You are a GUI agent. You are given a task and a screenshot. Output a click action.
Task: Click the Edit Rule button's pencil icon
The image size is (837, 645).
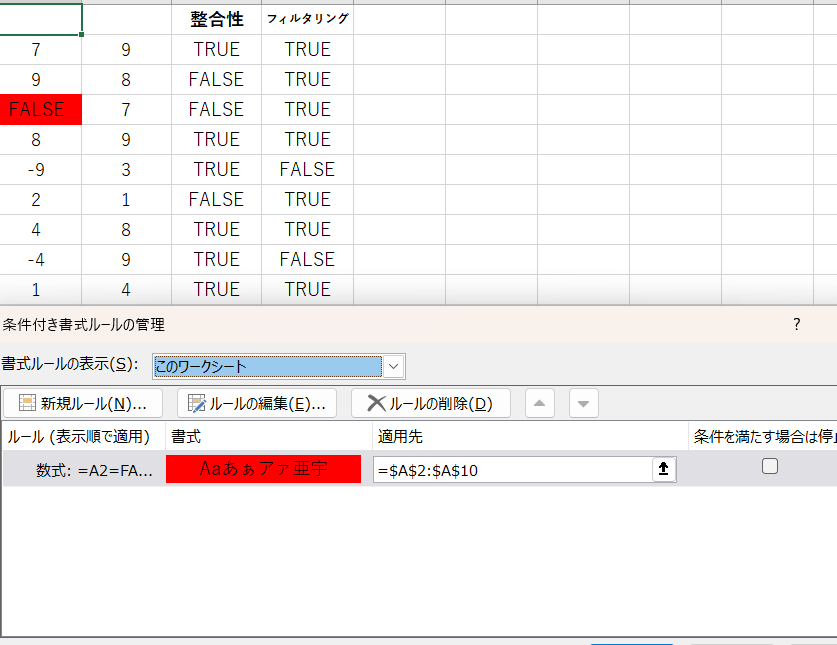196,403
